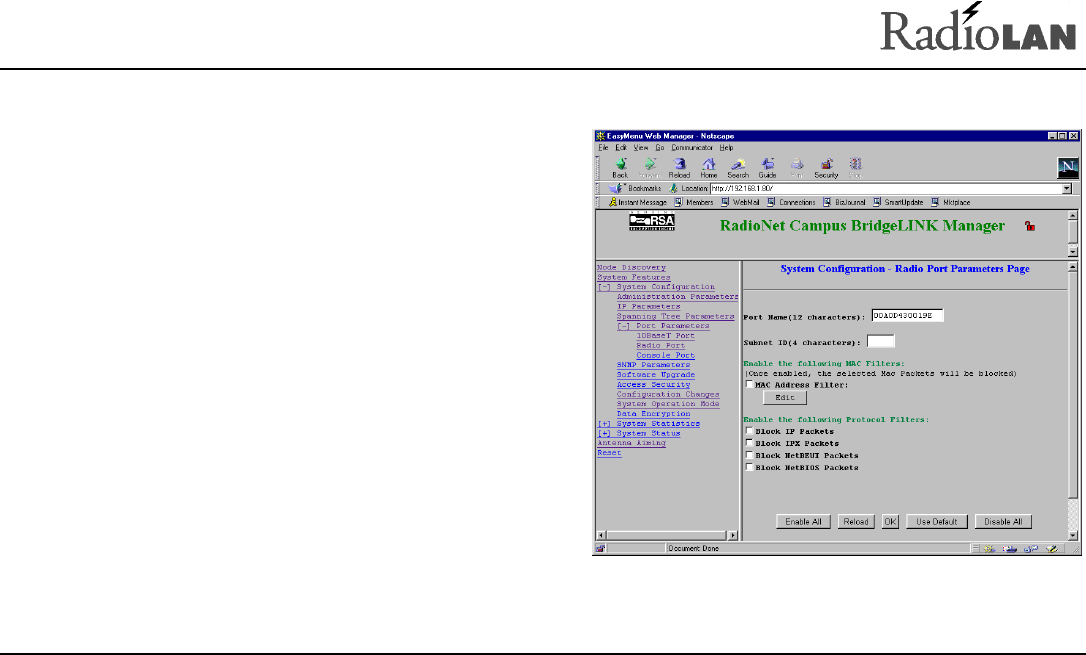Click the Reload toolbar icon

point(679,166)
